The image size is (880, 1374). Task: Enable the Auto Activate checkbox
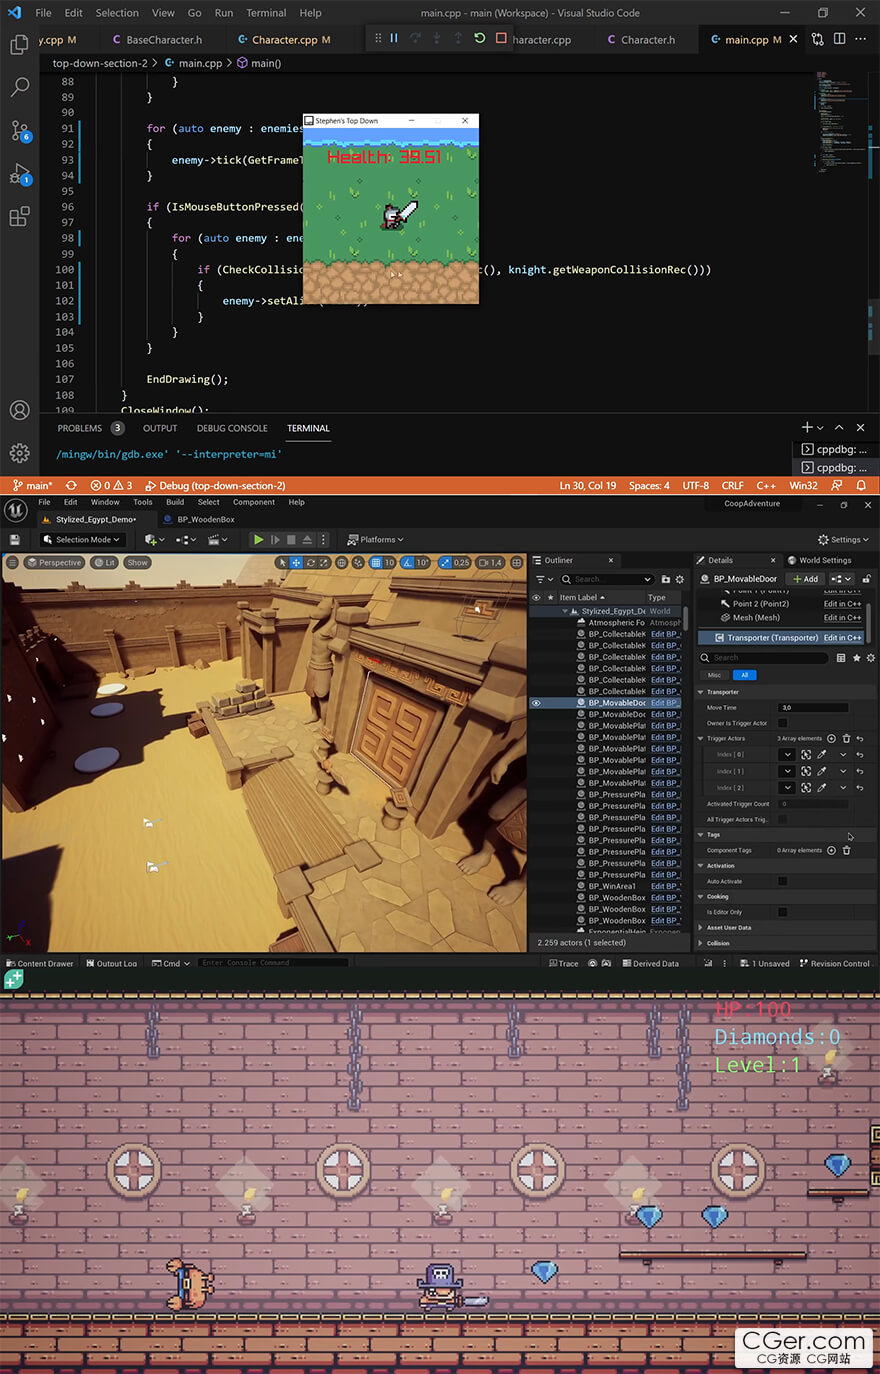(x=782, y=881)
